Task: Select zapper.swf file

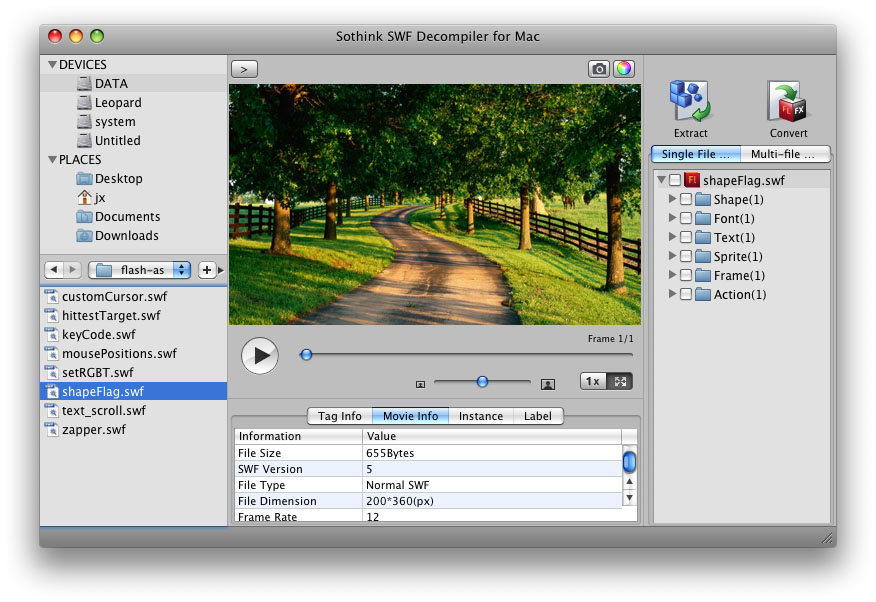Action: coord(134,429)
